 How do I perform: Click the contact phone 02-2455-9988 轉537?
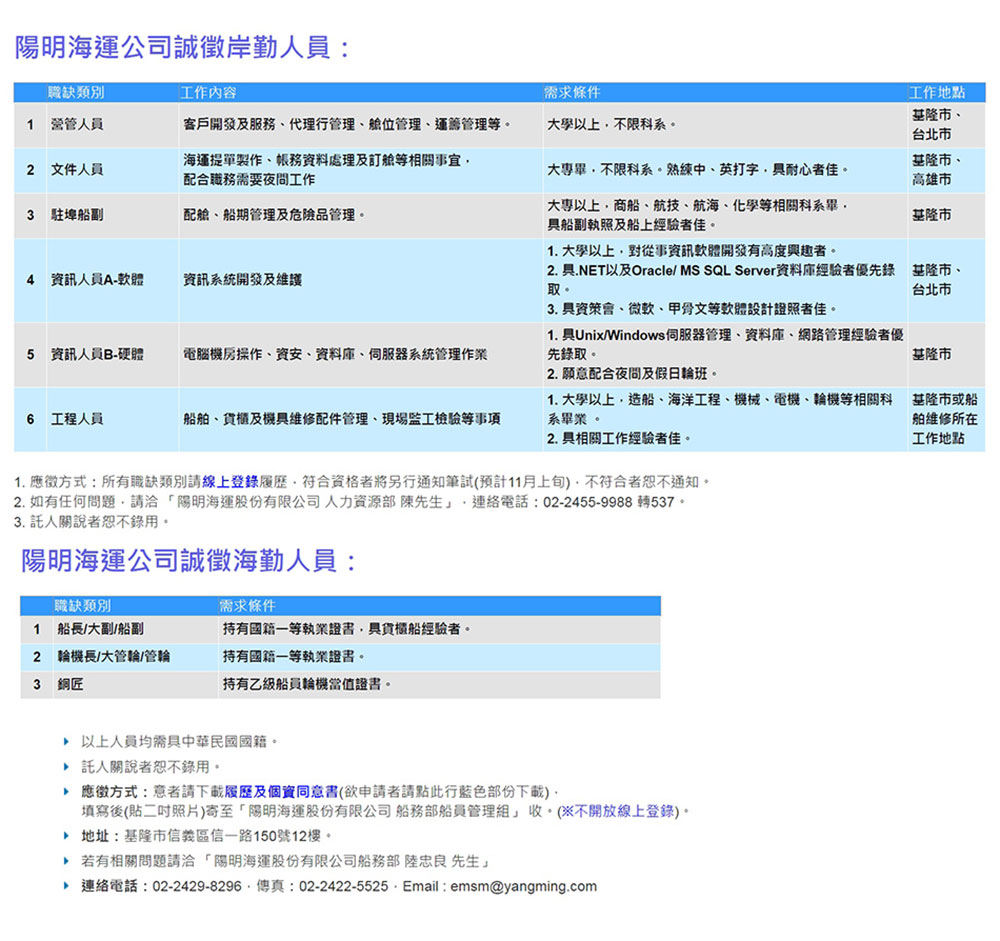[608, 502]
